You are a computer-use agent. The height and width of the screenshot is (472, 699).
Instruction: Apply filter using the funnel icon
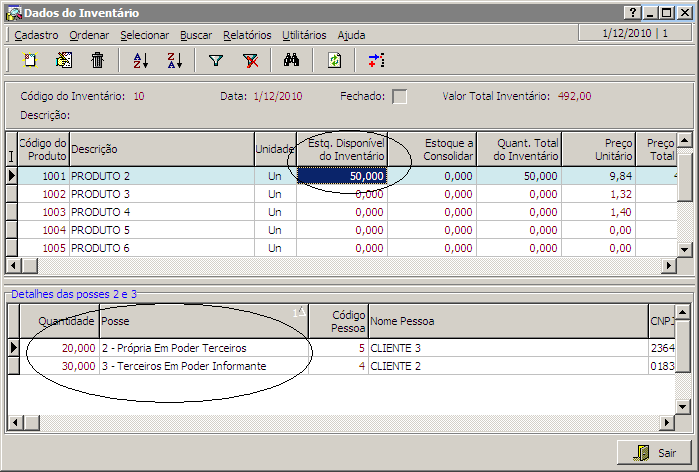216,60
